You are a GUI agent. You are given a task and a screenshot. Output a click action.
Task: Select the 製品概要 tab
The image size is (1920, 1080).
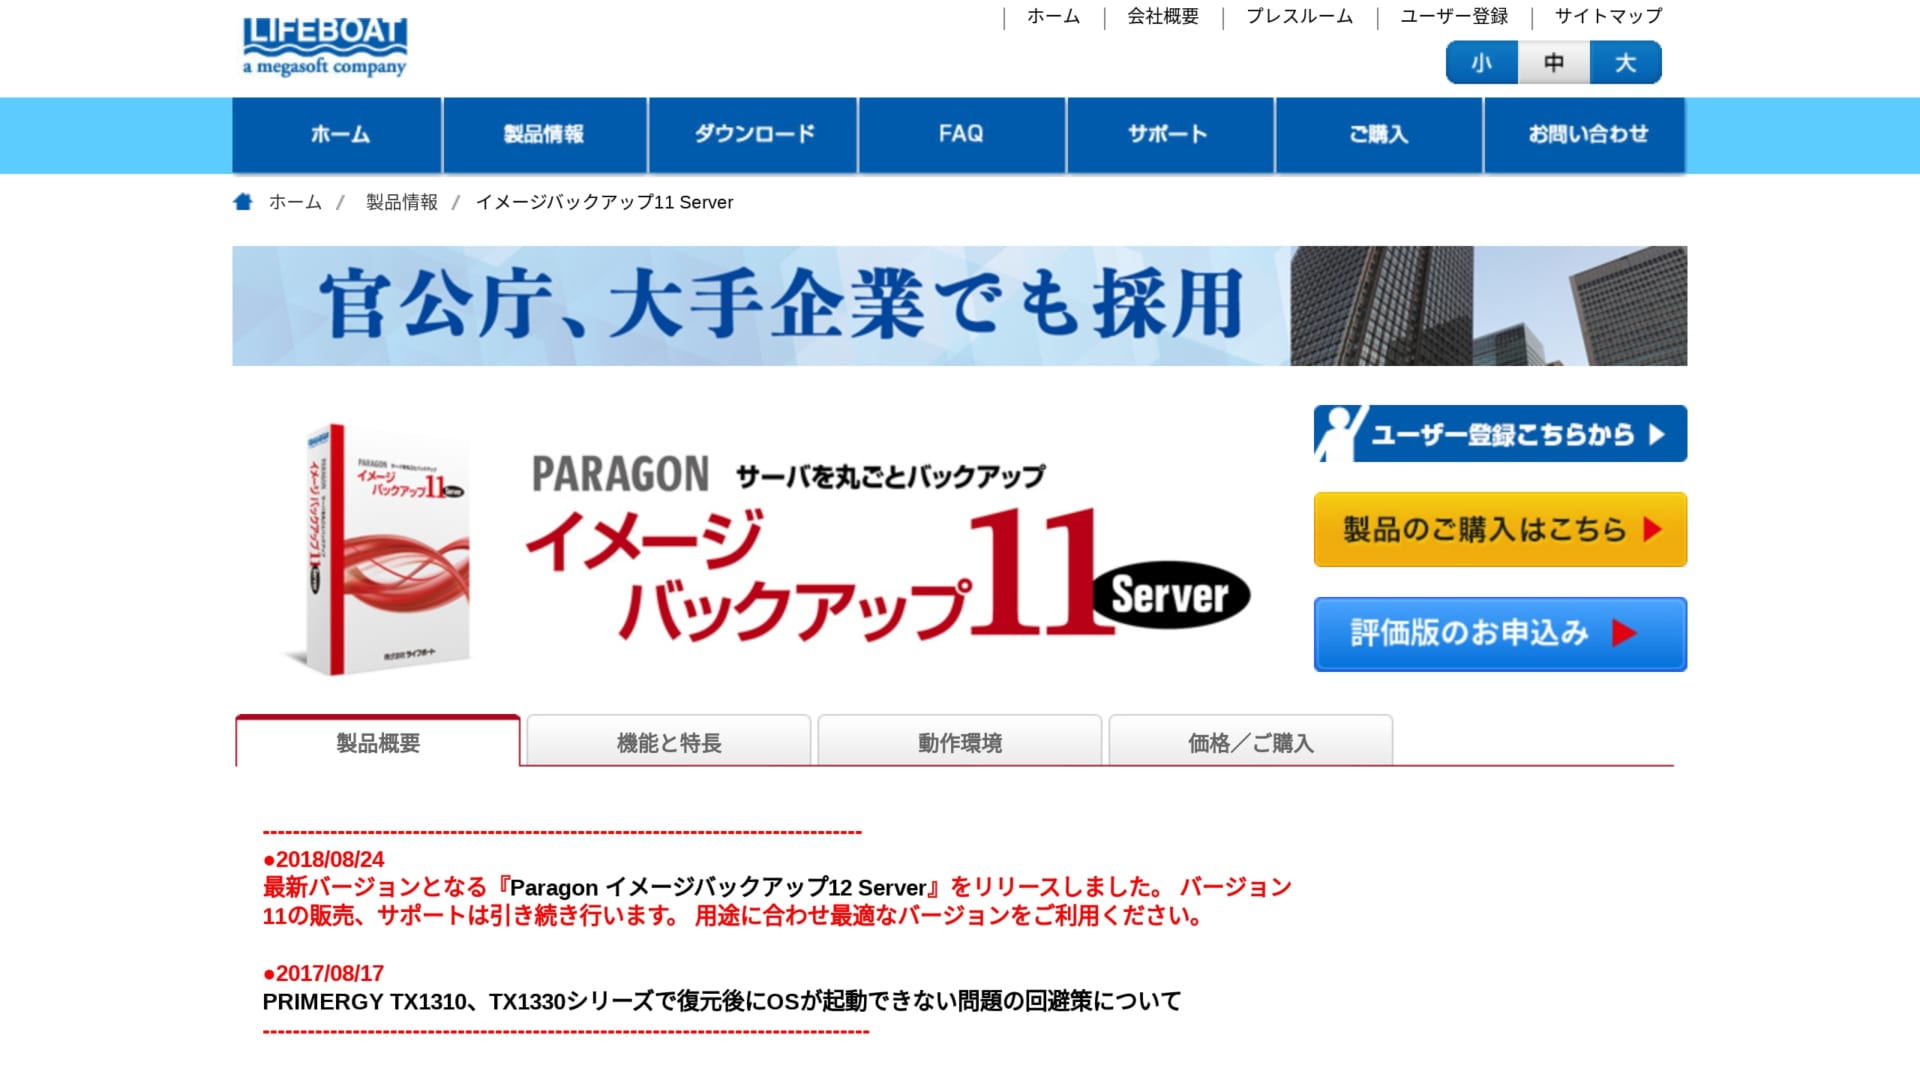378,742
